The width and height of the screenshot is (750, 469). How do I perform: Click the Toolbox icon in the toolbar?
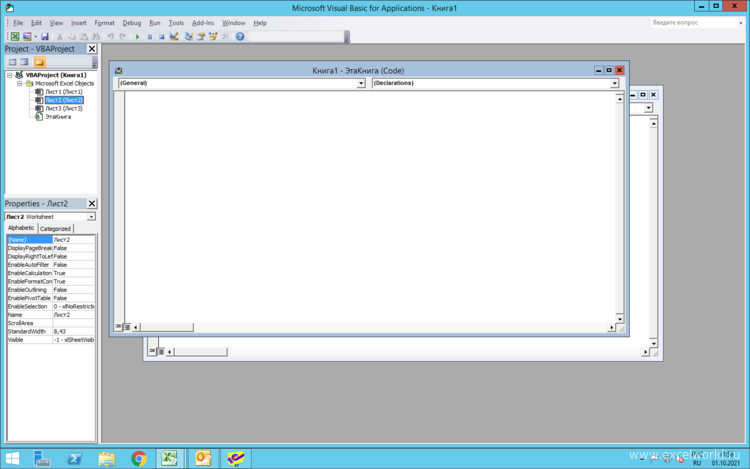[226, 36]
